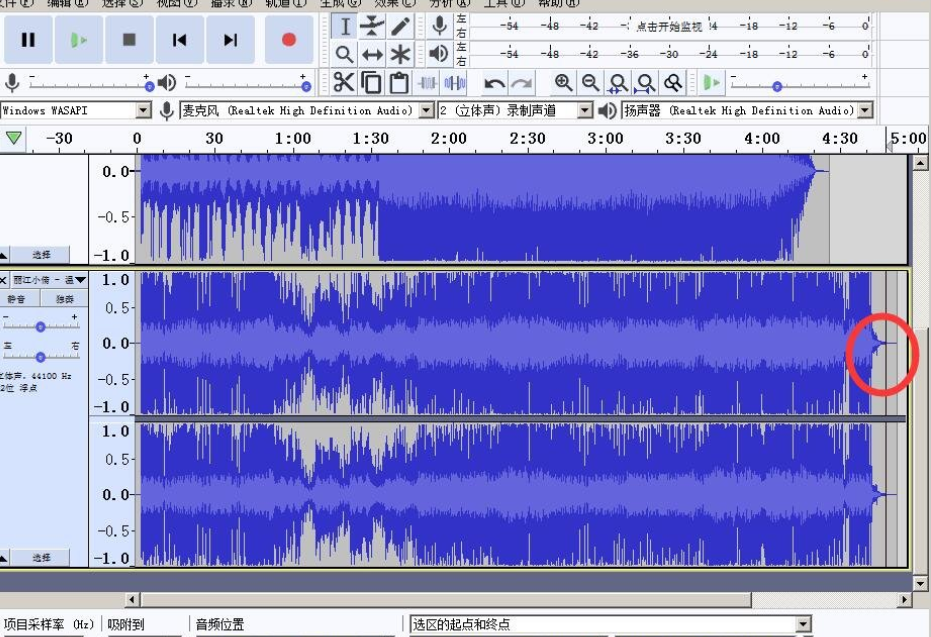Click the recording meter microphone icon

point(439,26)
